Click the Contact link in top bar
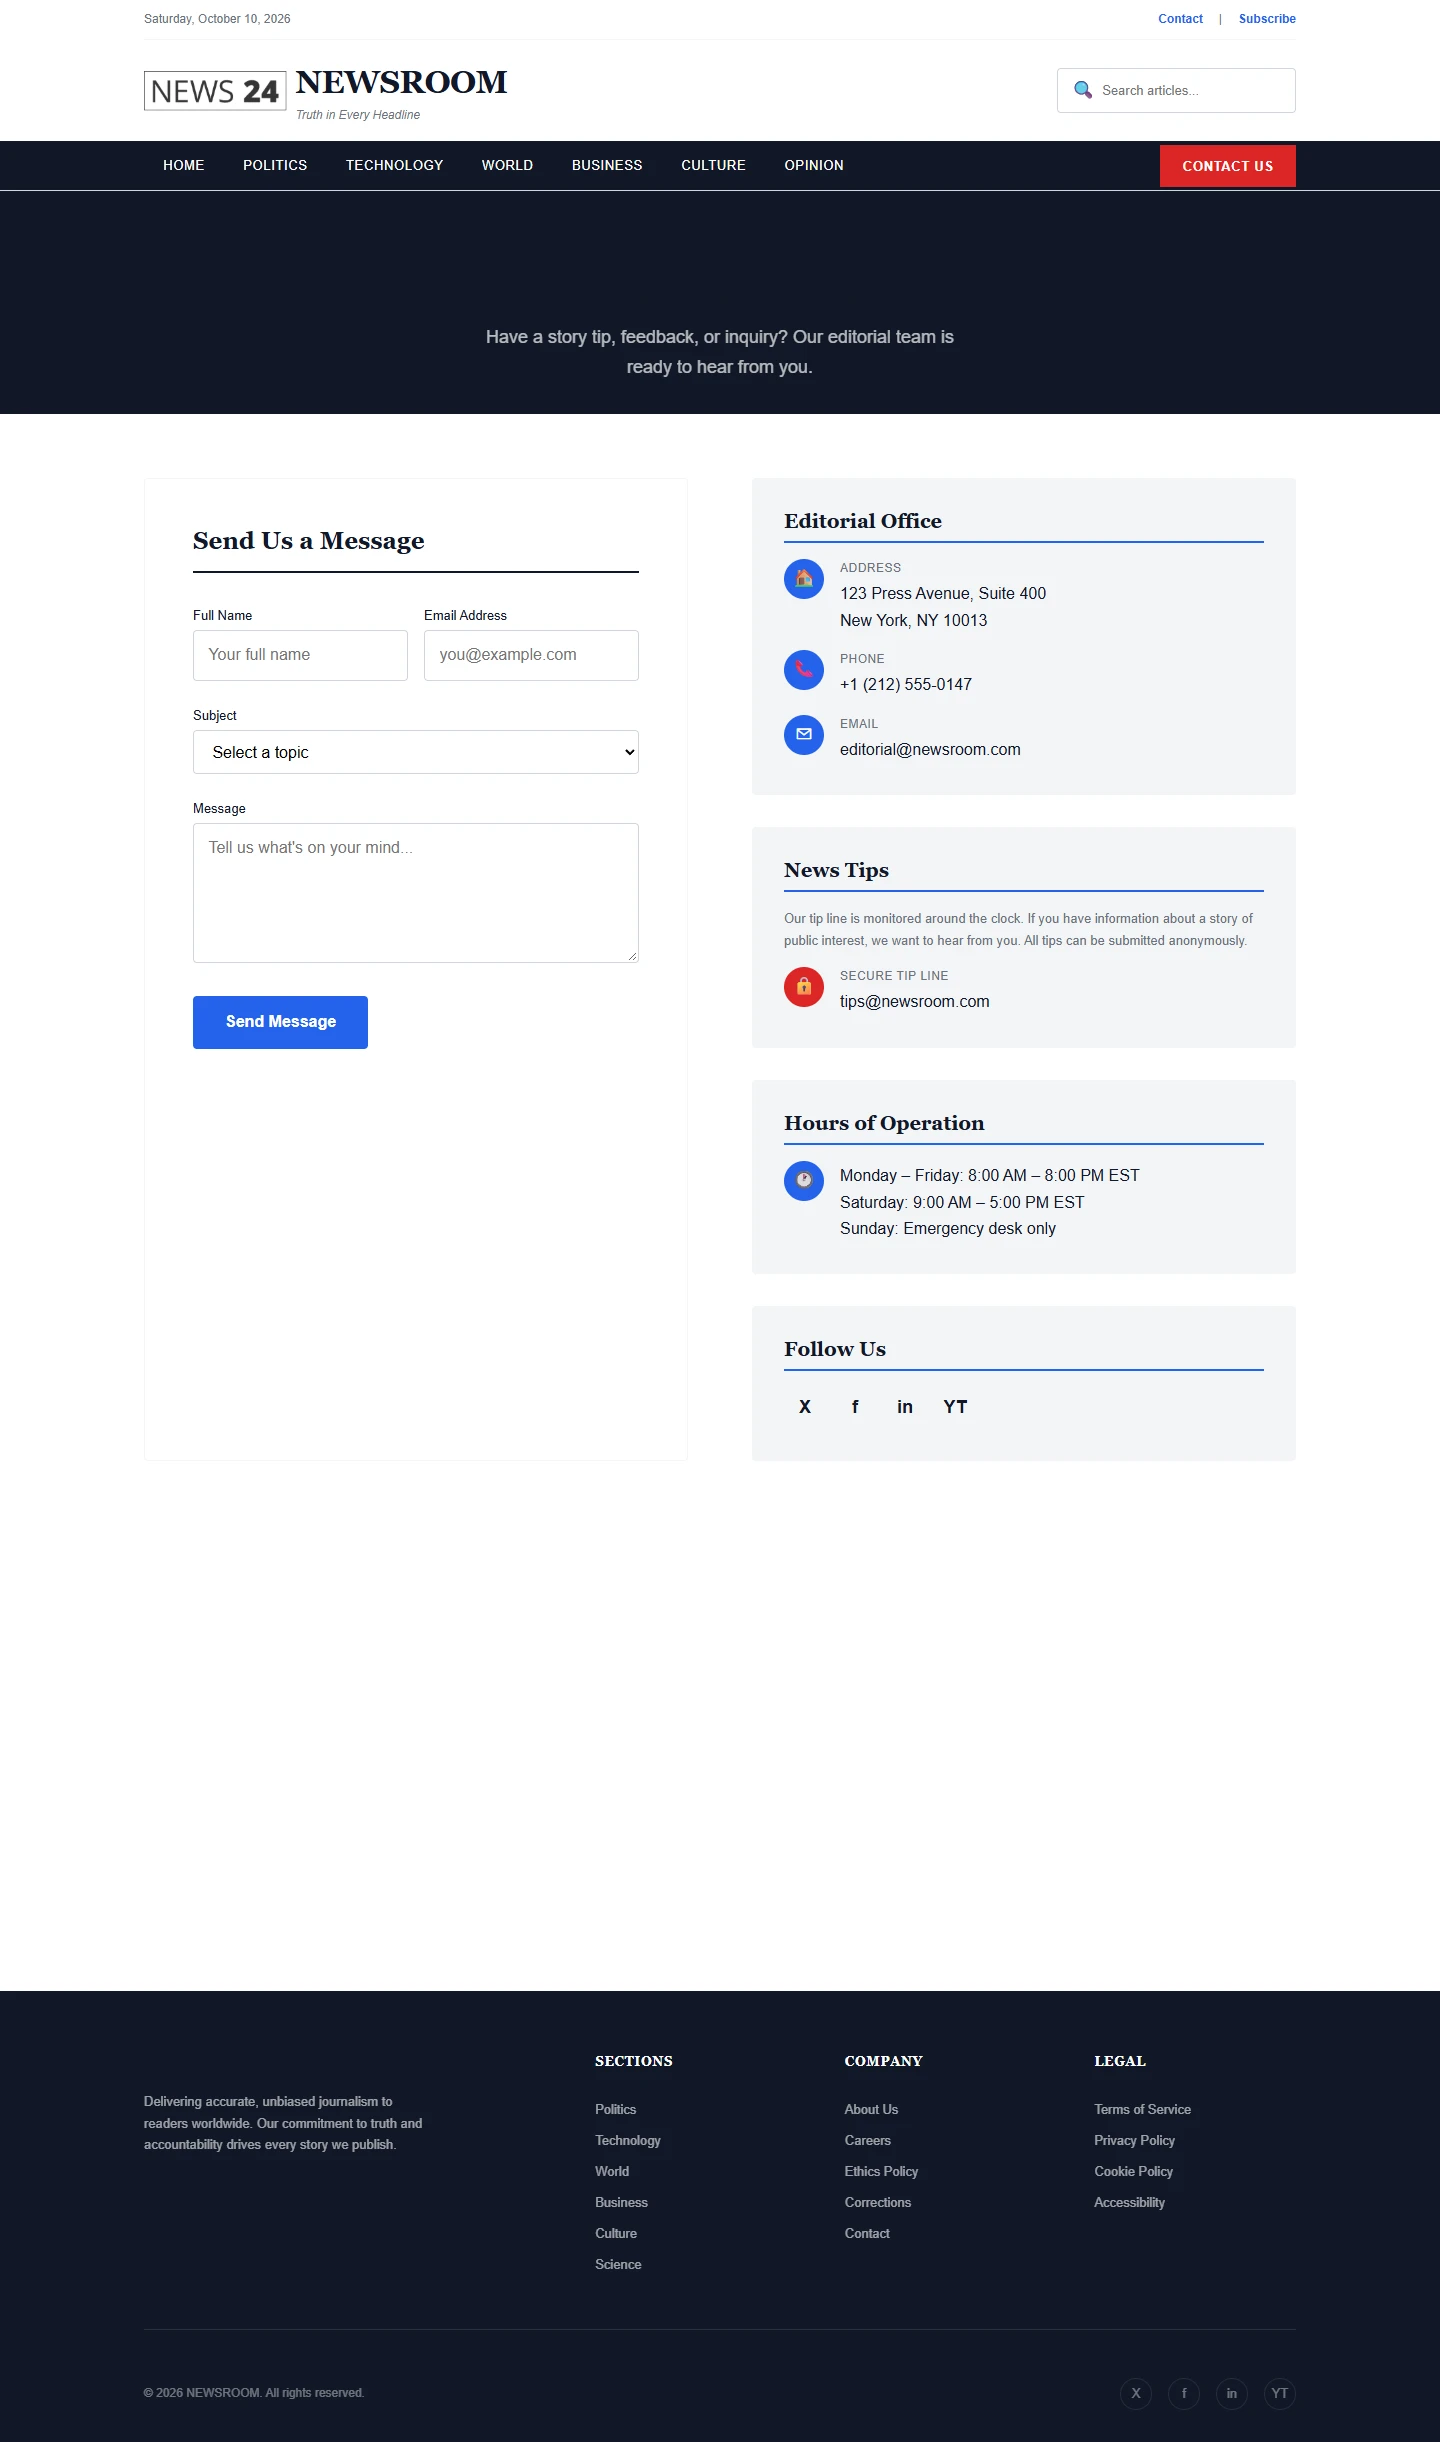The width and height of the screenshot is (1440, 2442). 1180,19
